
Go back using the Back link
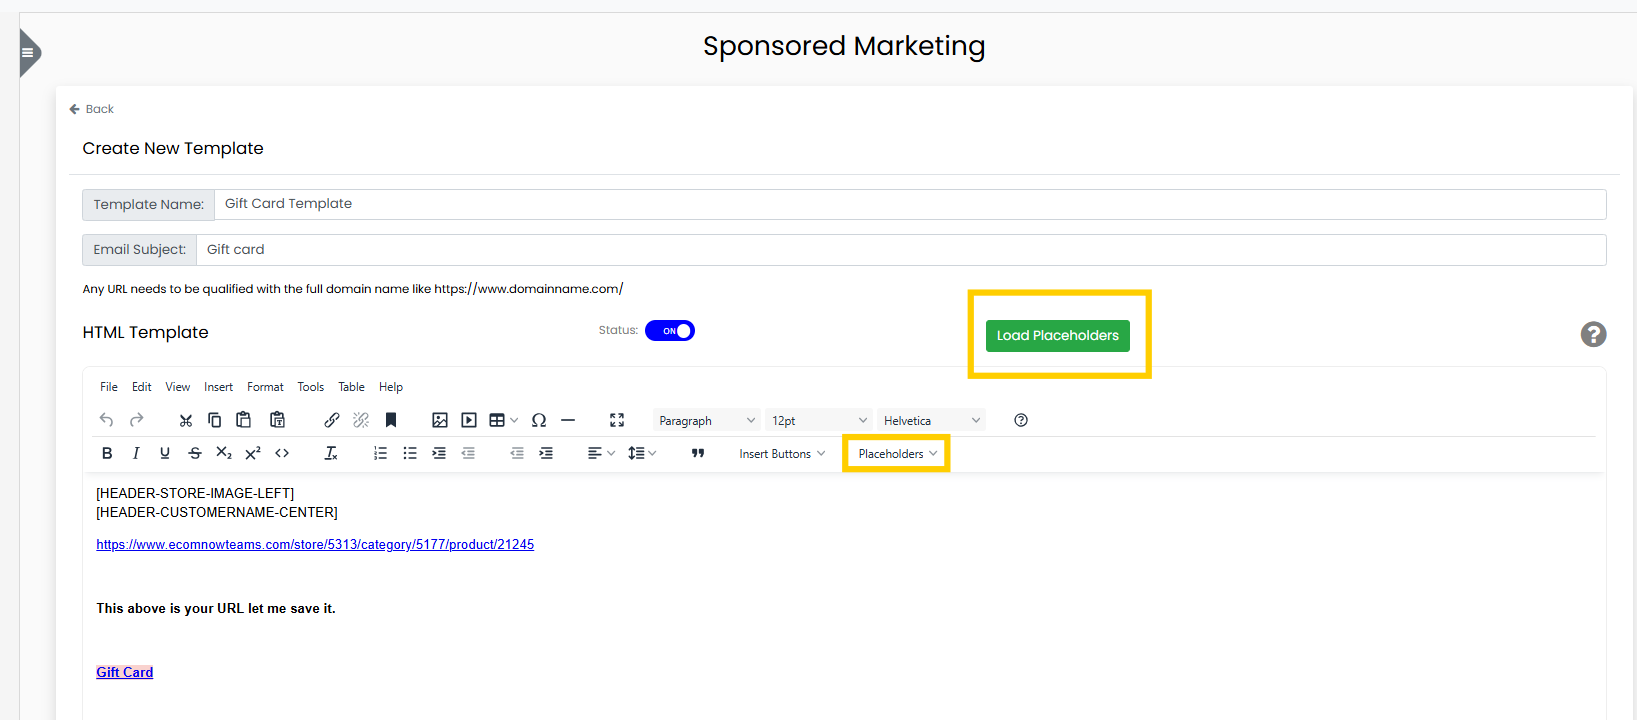tap(92, 109)
